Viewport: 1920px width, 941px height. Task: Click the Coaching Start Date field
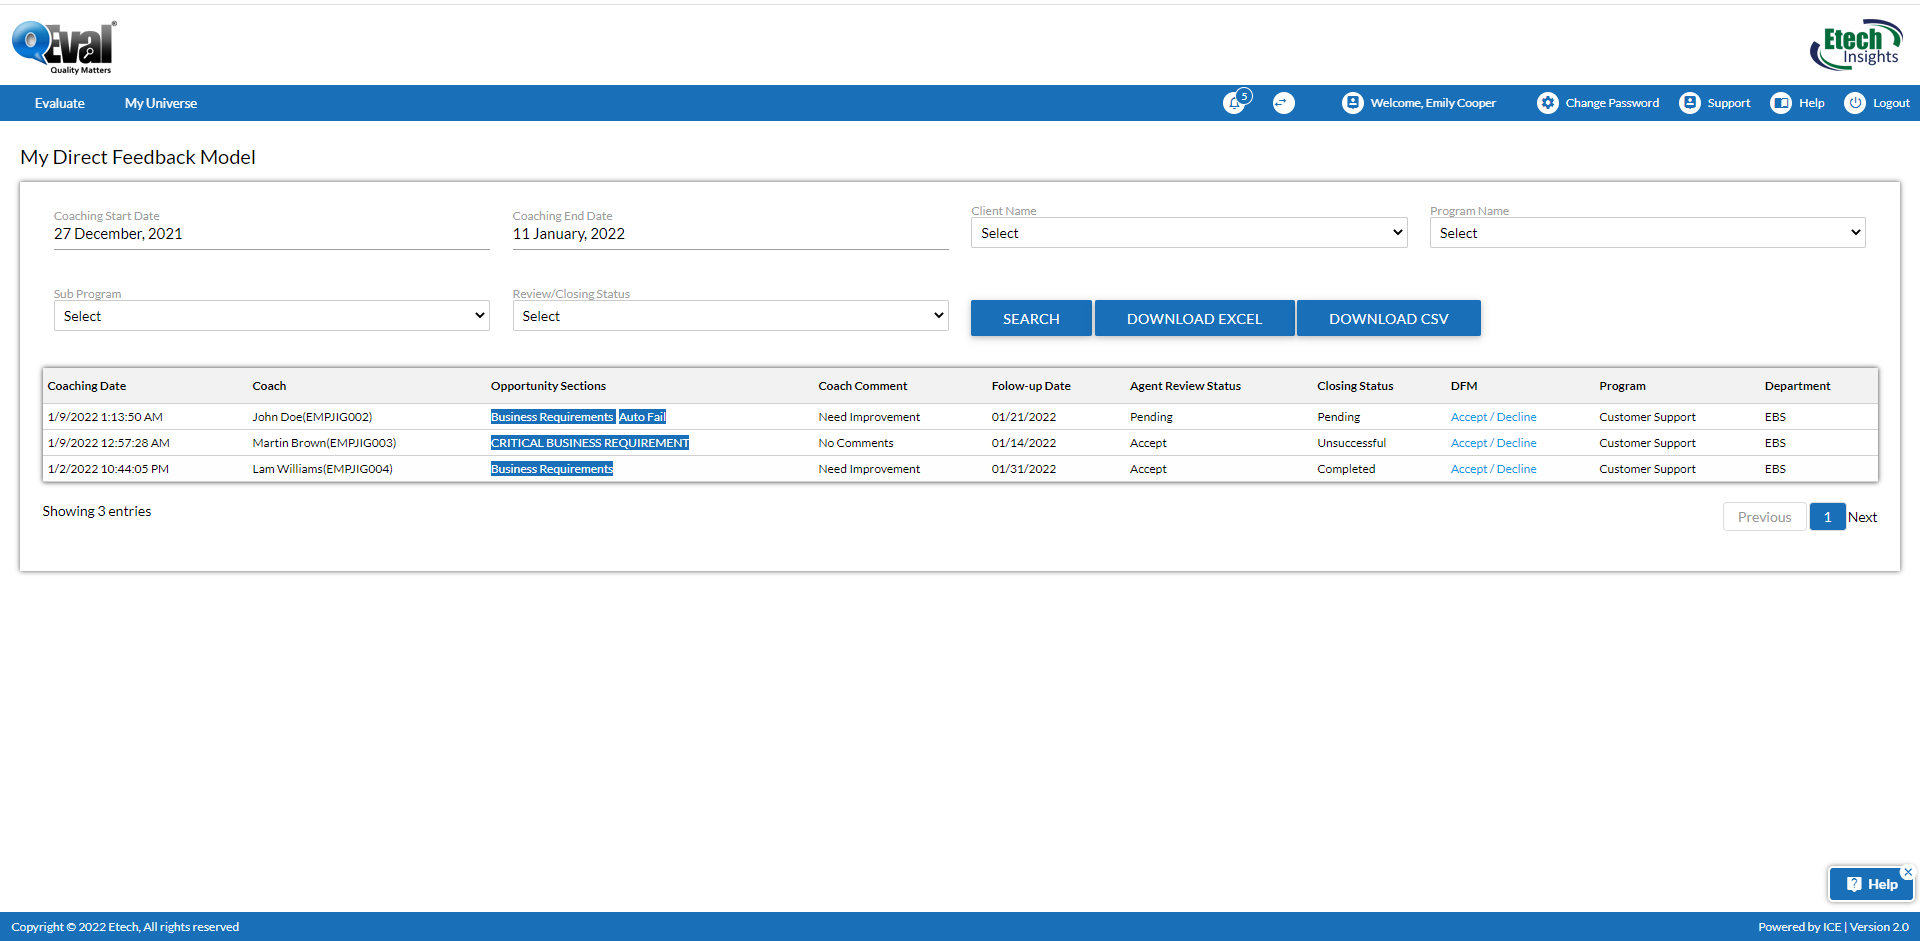click(270, 234)
